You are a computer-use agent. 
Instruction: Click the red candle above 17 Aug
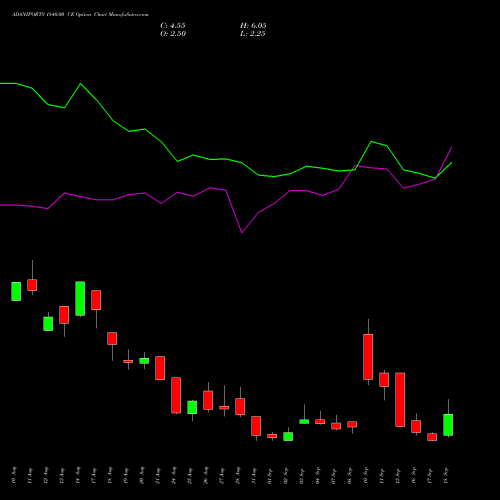click(x=96, y=300)
